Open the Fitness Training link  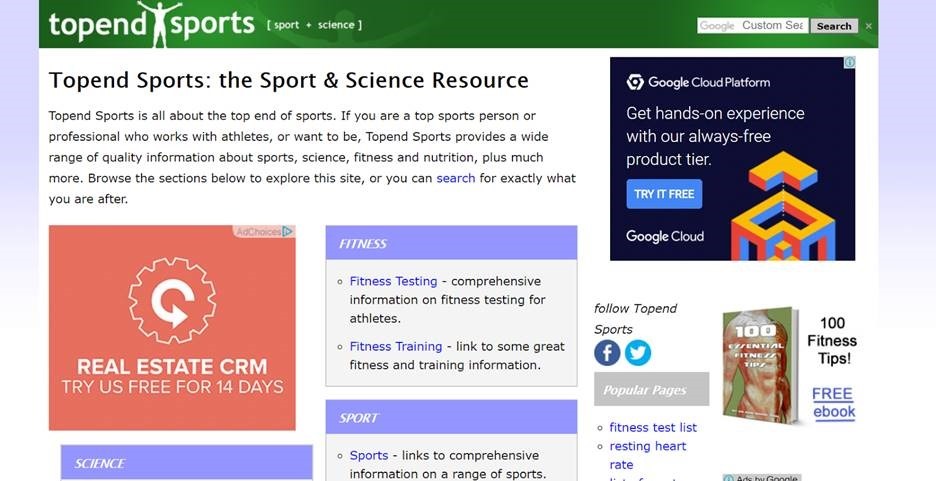tap(395, 346)
